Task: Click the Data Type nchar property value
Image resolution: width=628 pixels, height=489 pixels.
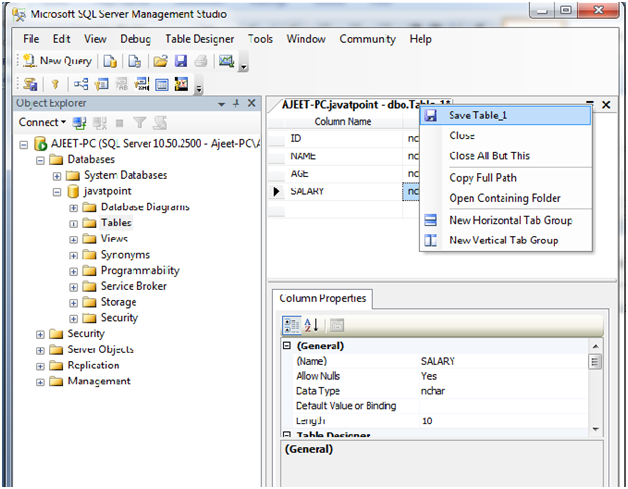Action: tap(503, 391)
